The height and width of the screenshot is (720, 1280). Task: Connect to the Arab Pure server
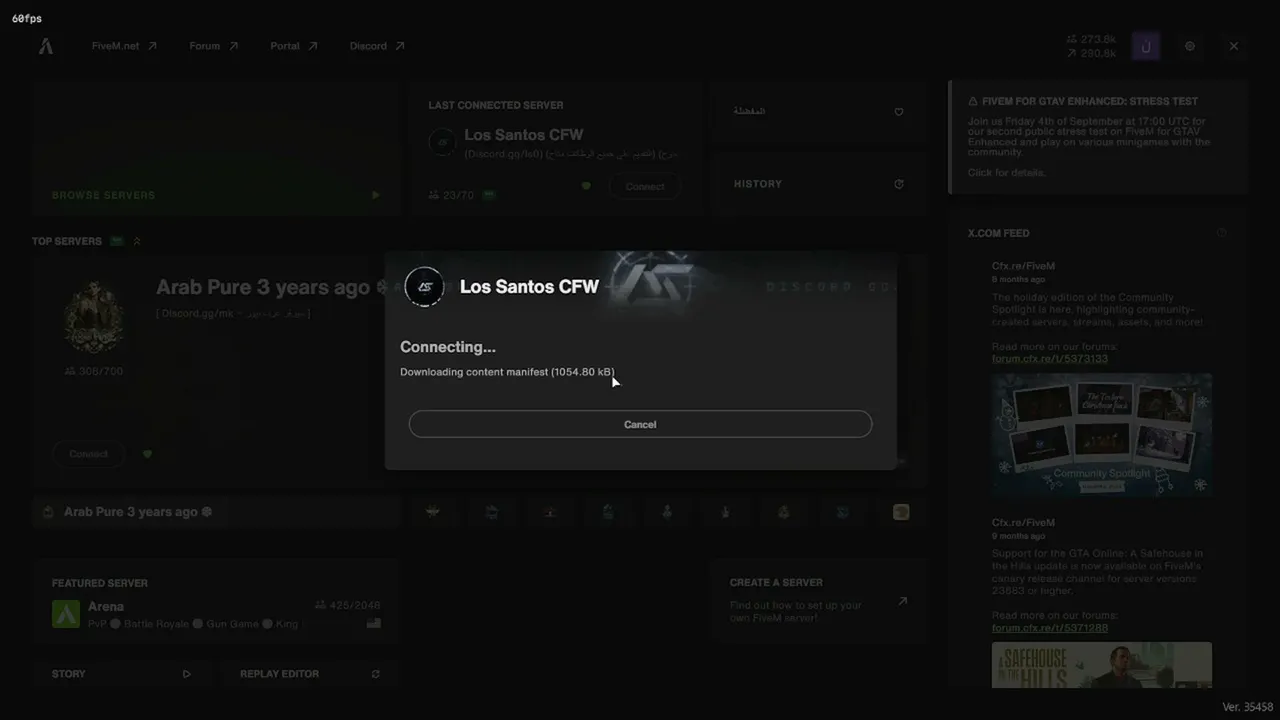(x=88, y=454)
